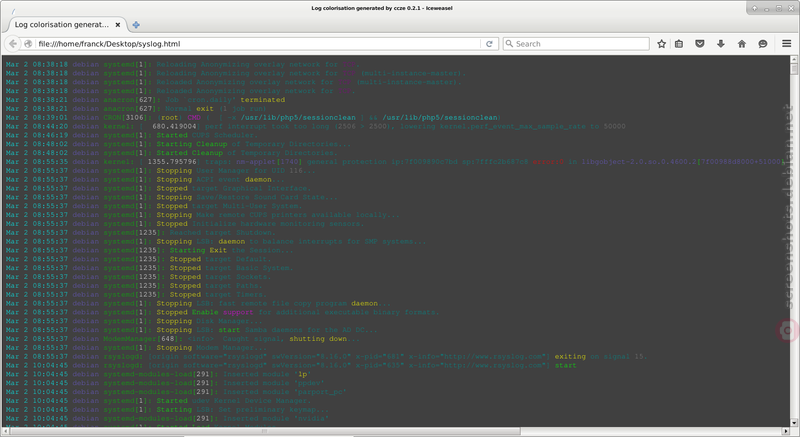The height and width of the screenshot is (437, 800).
Task: Open a new tab with plus icon
Action: 136,24
